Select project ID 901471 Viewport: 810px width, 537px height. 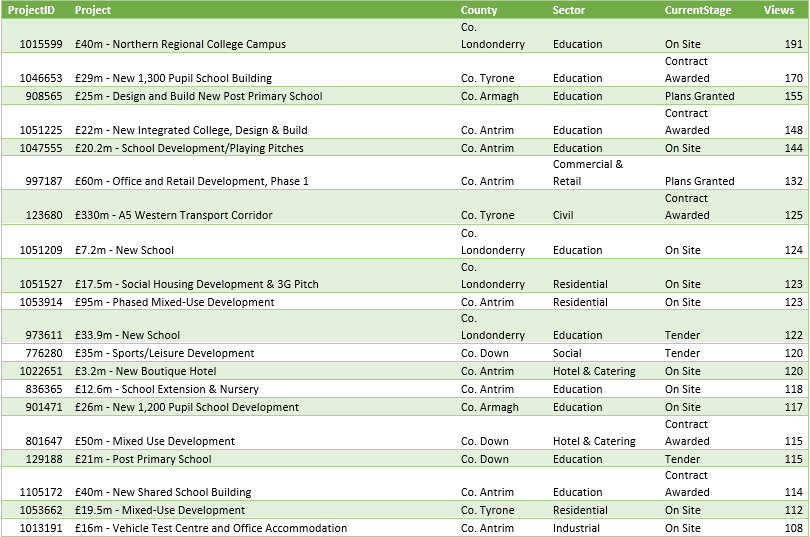point(44,408)
